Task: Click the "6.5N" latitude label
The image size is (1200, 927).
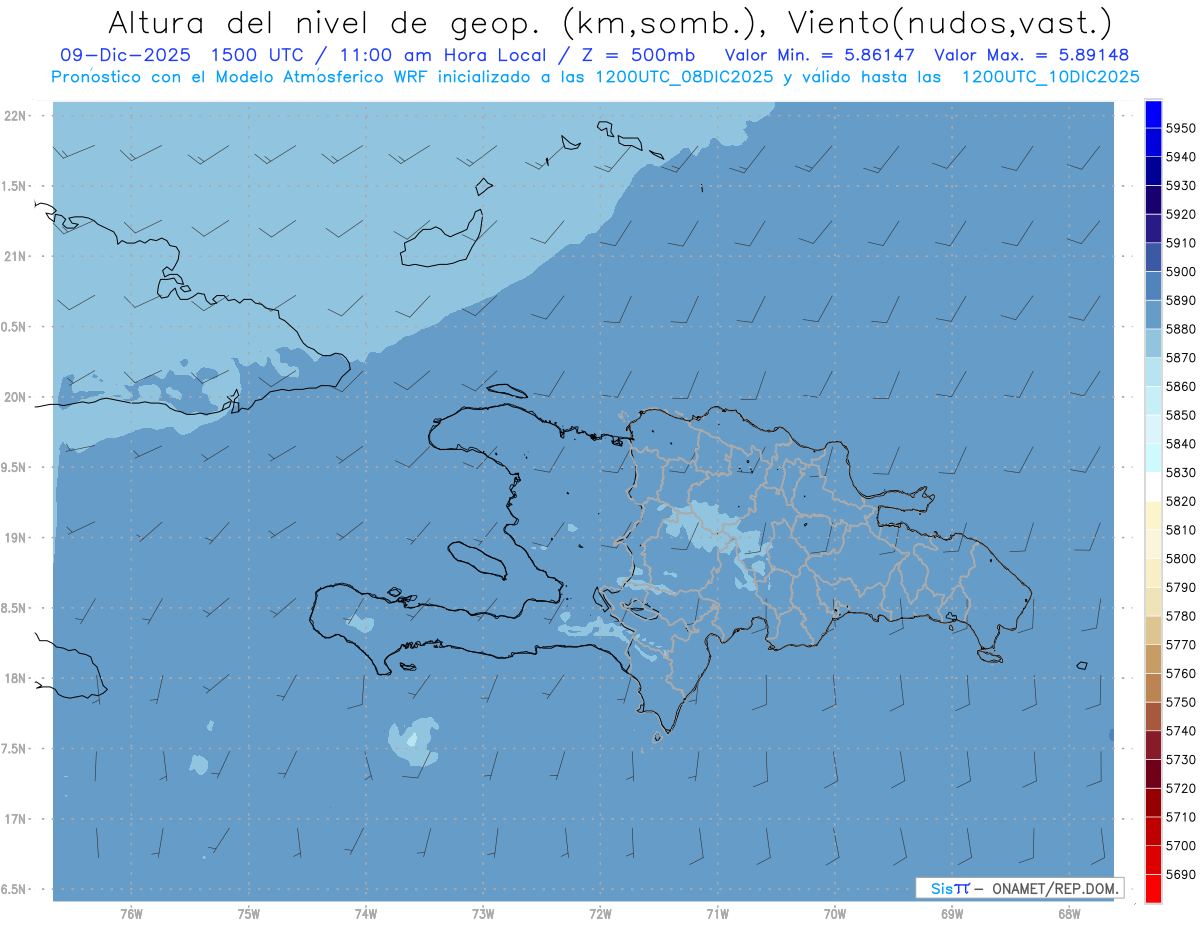Action: click(13, 889)
